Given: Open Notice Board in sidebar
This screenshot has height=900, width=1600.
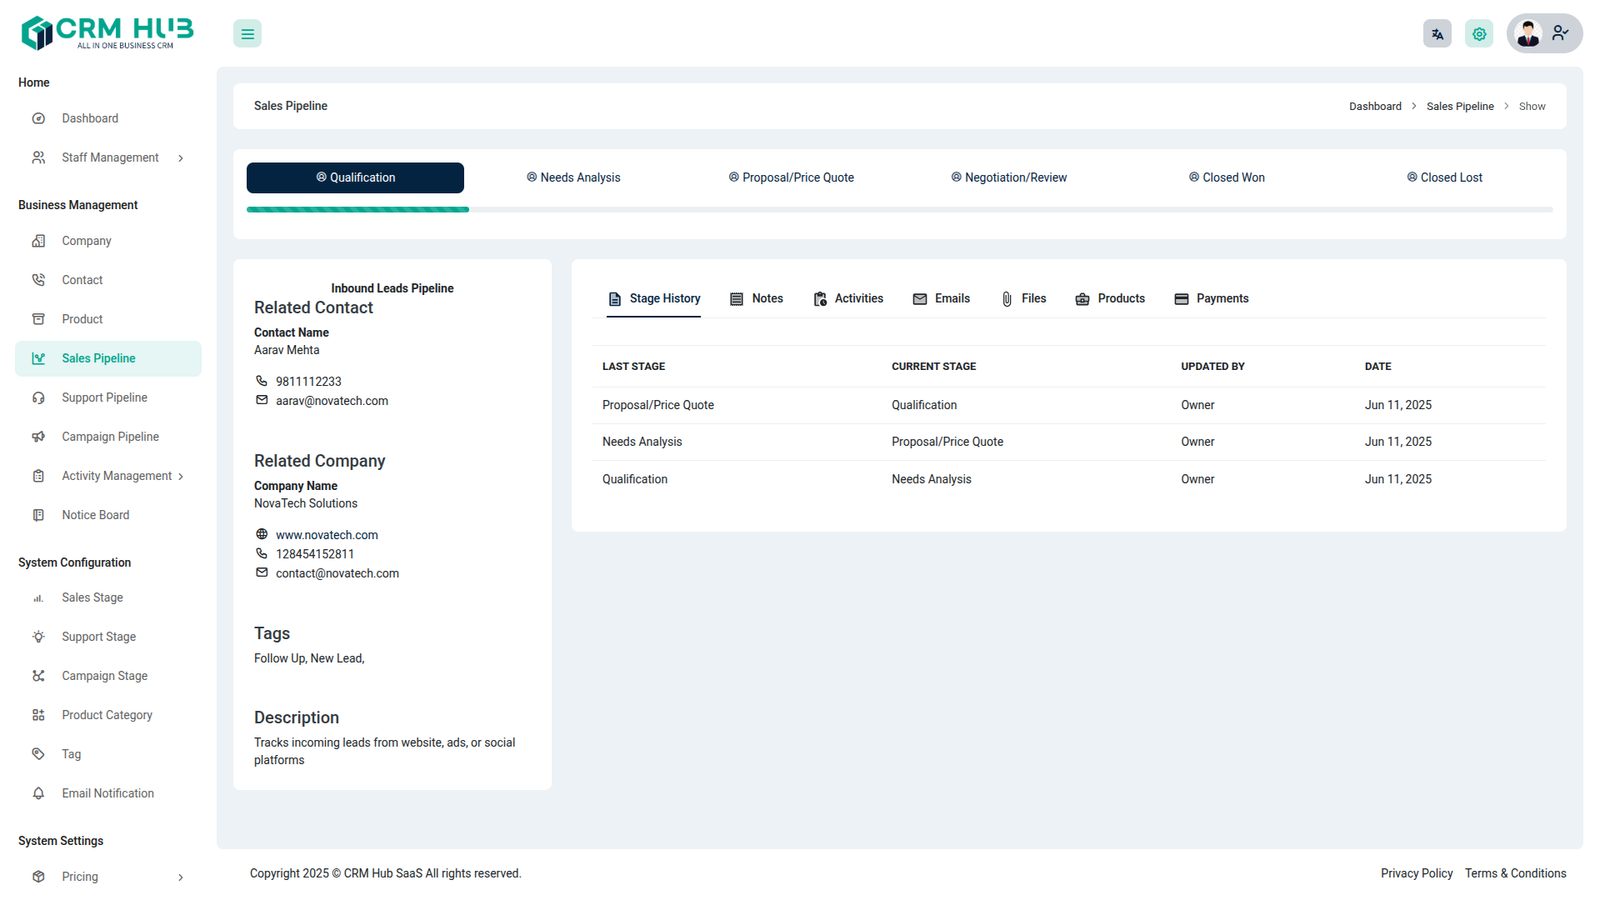Looking at the screenshot, I should point(95,515).
